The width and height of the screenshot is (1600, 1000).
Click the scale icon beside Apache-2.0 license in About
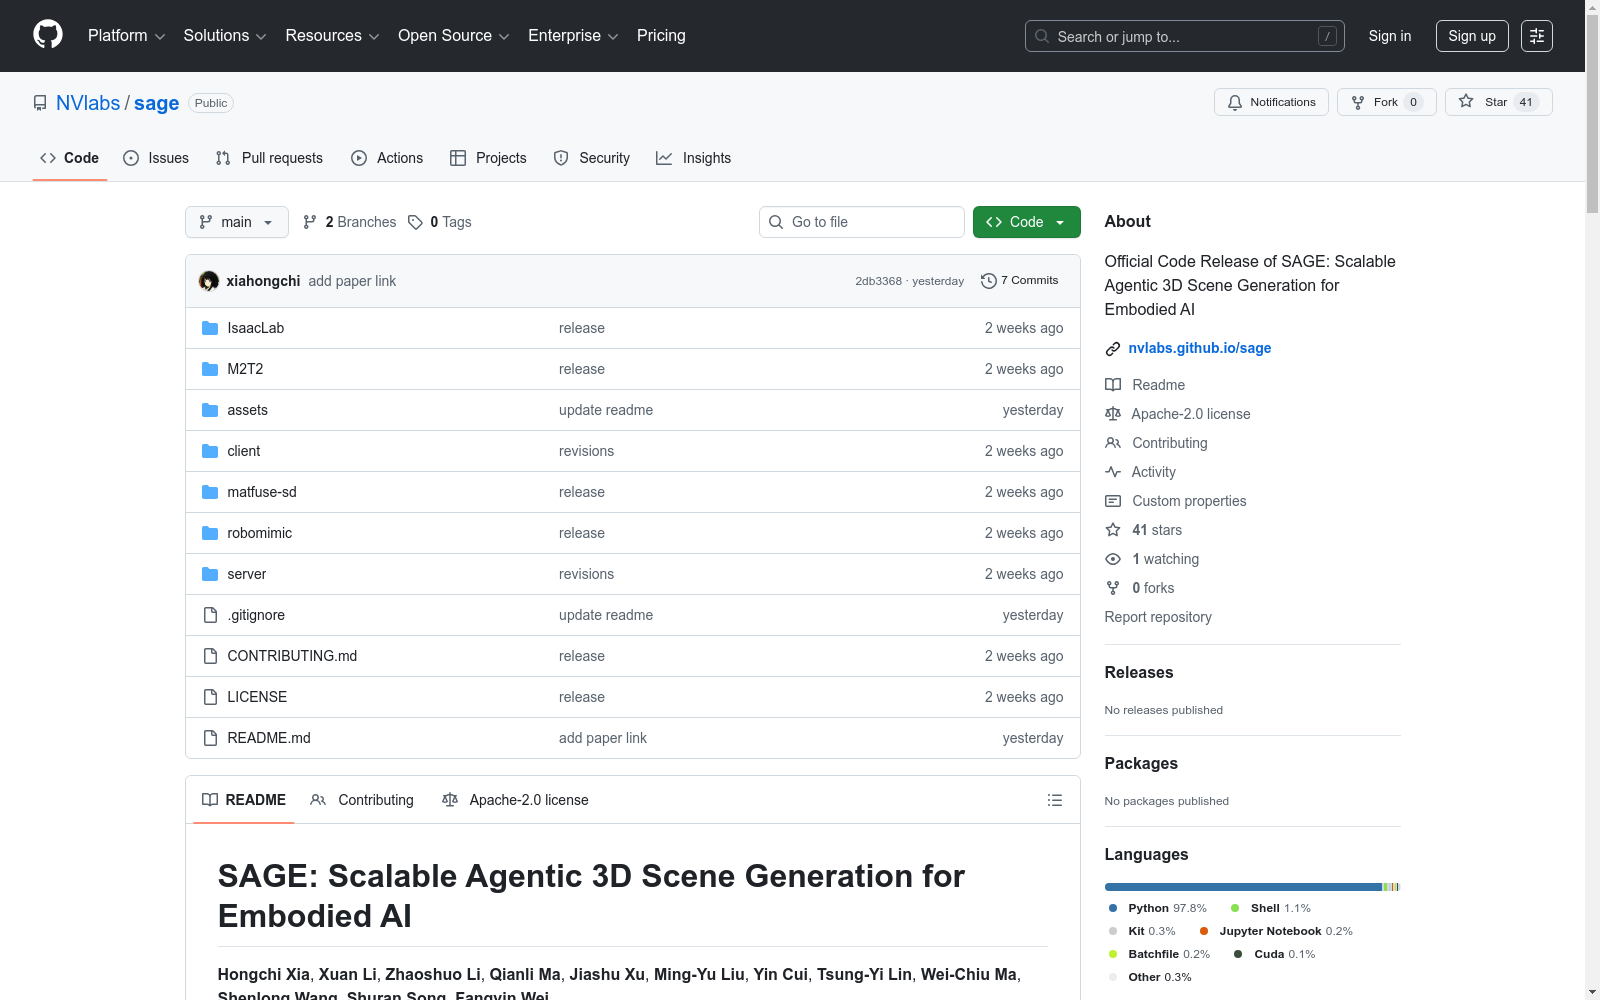pyautogui.click(x=1113, y=414)
